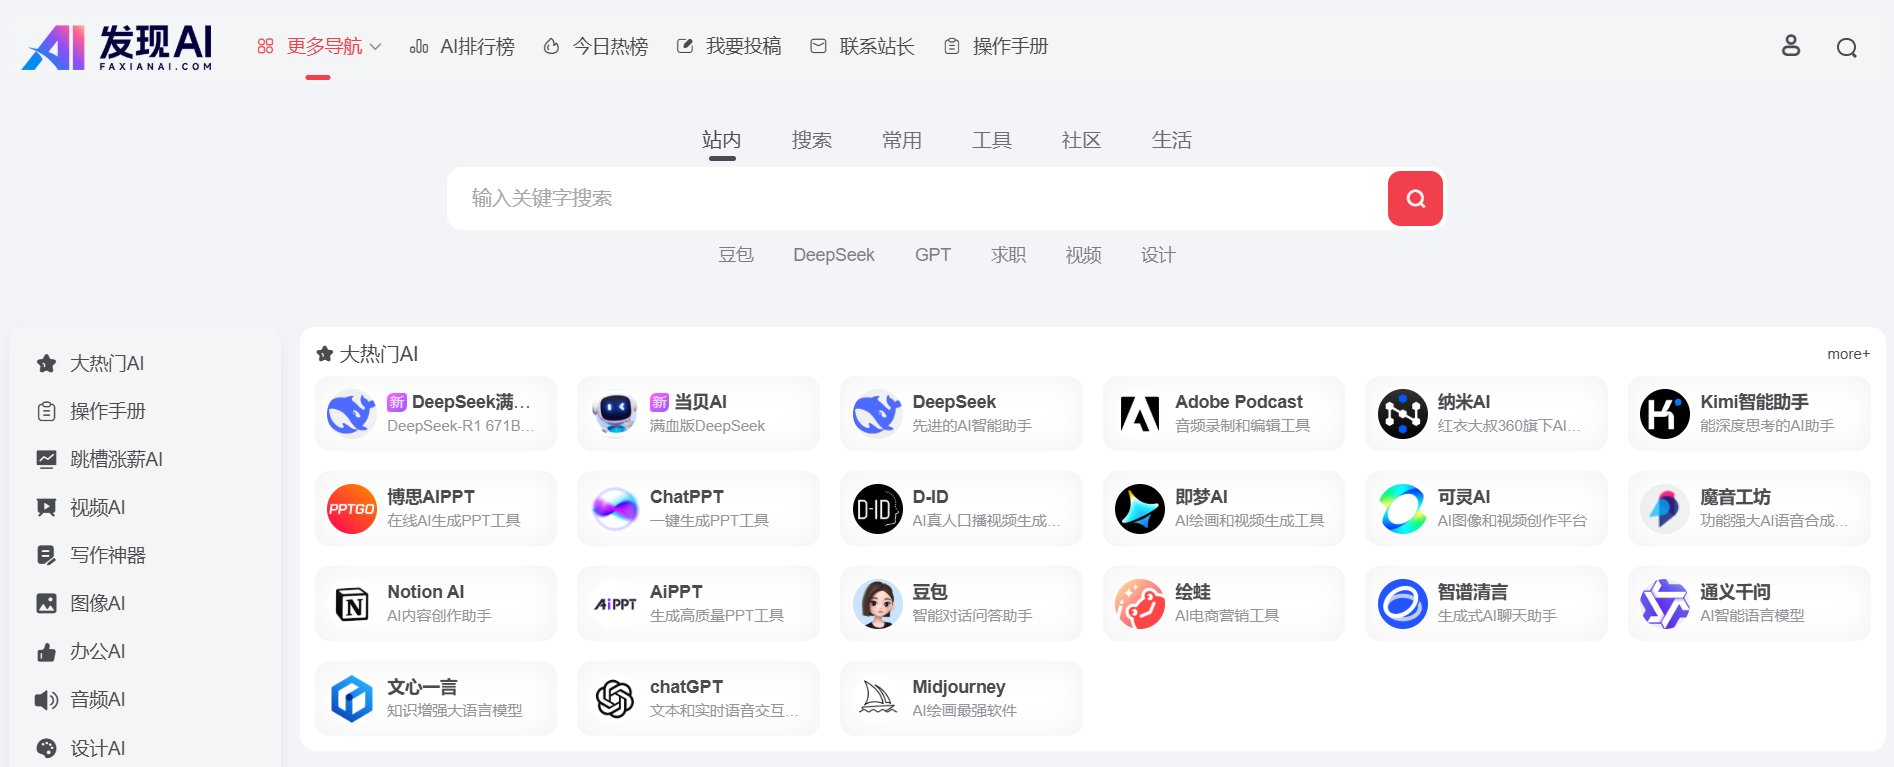Switch to the 搜索 search tab
Image resolution: width=1894 pixels, height=767 pixels.
point(811,140)
